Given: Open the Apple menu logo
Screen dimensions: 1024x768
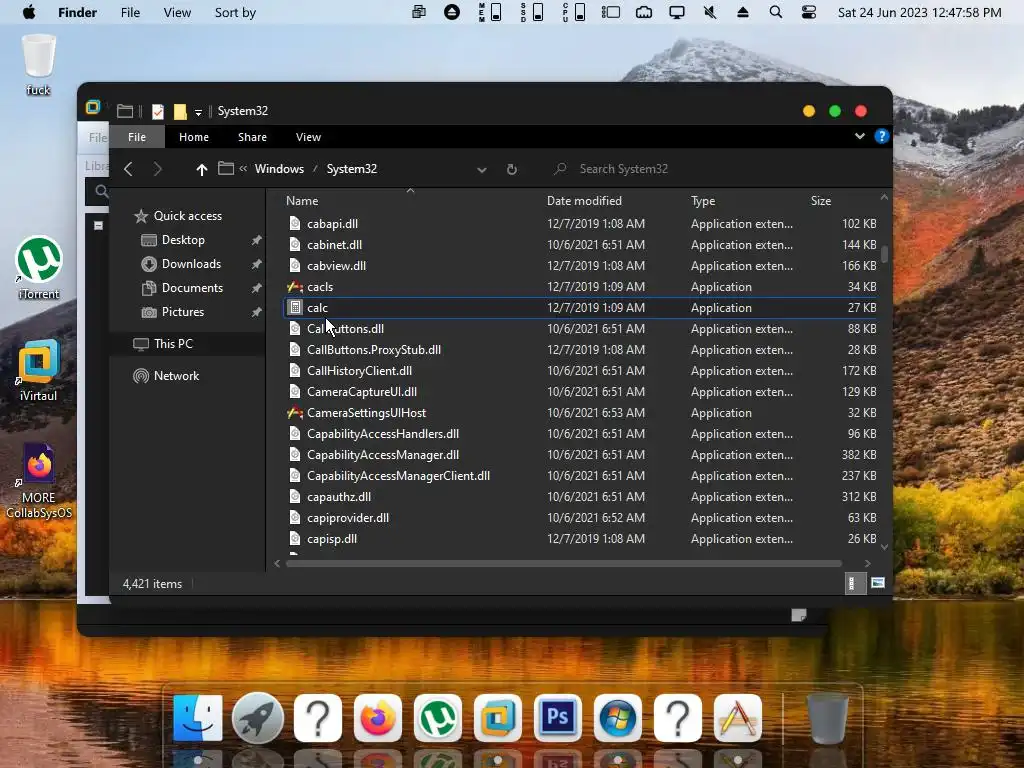Looking at the screenshot, I should [x=29, y=12].
